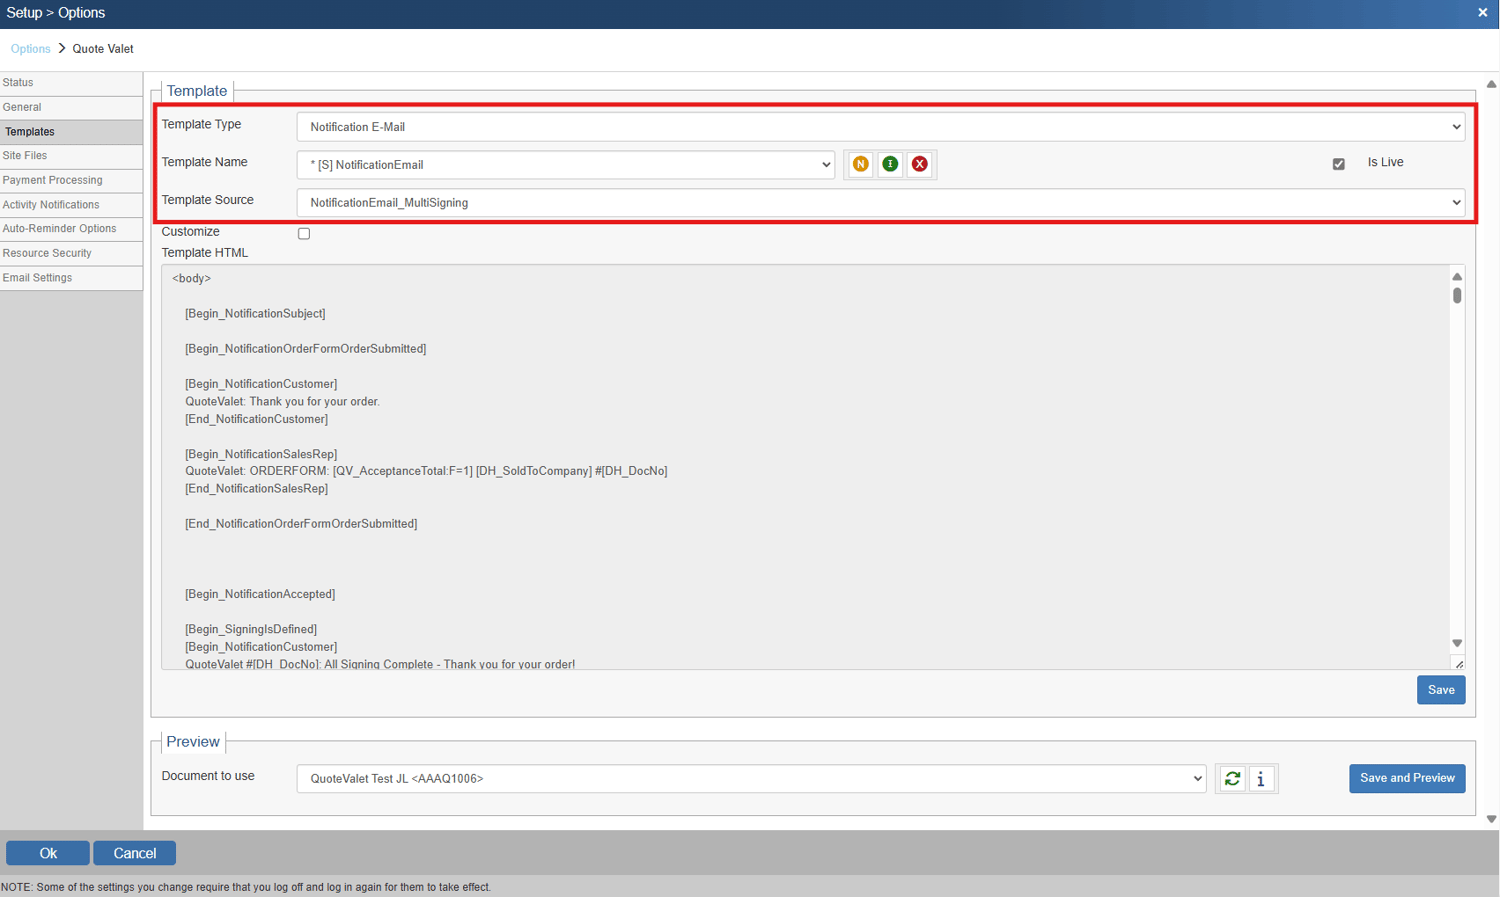Delete template via the red X icon
The width and height of the screenshot is (1500, 897).
coord(920,164)
